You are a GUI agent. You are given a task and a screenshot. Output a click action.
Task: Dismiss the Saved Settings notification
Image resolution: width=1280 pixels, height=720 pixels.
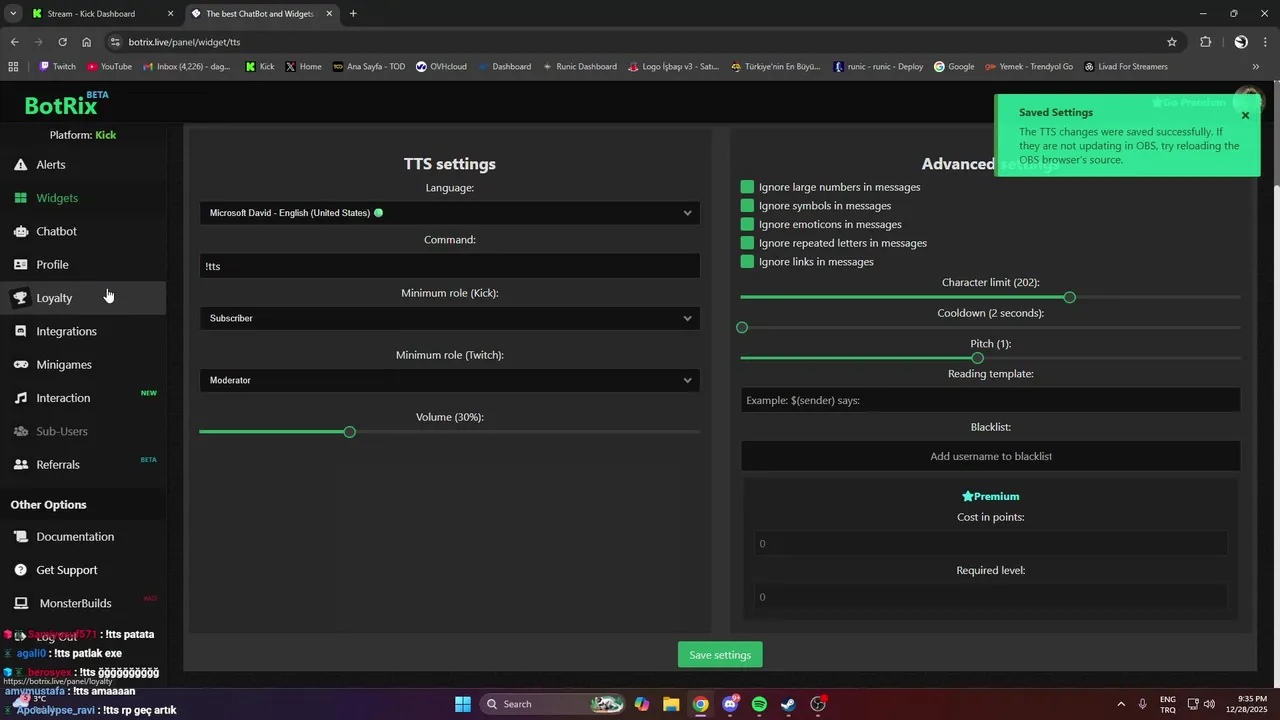[x=1245, y=115]
